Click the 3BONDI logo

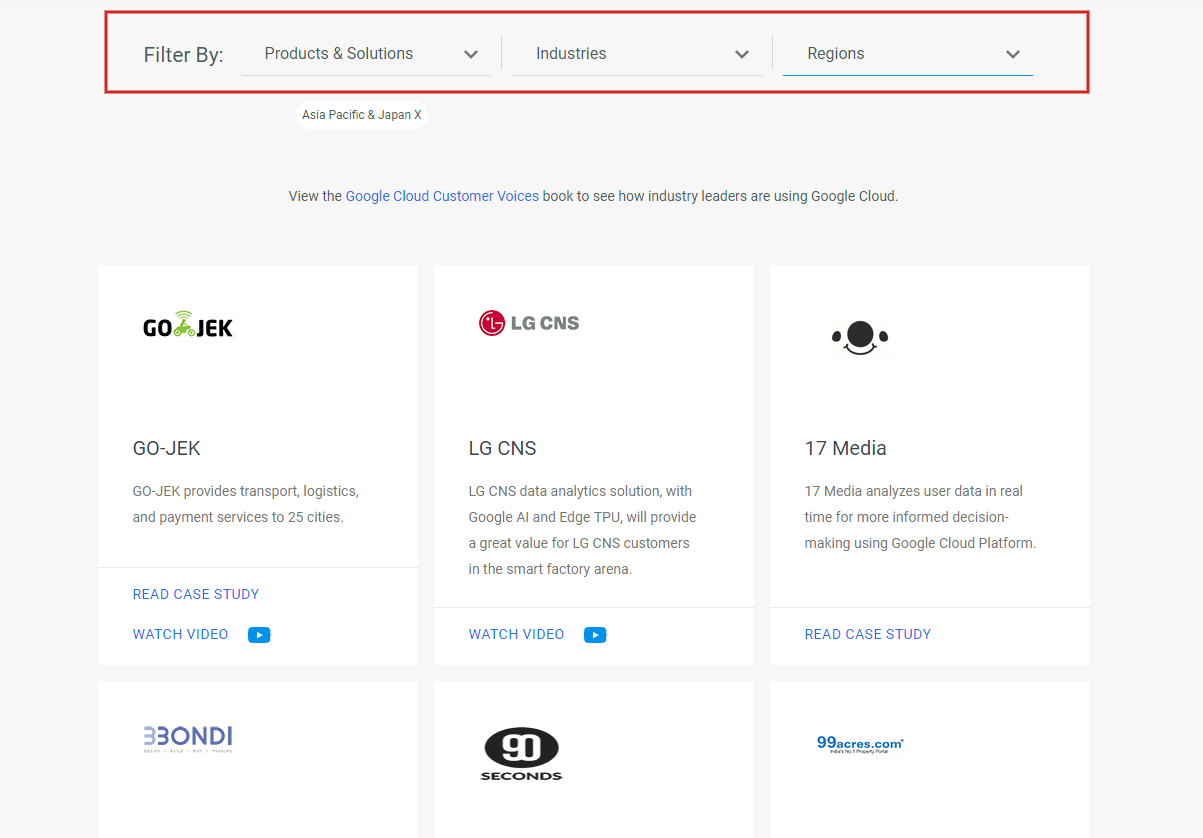click(x=188, y=739)
